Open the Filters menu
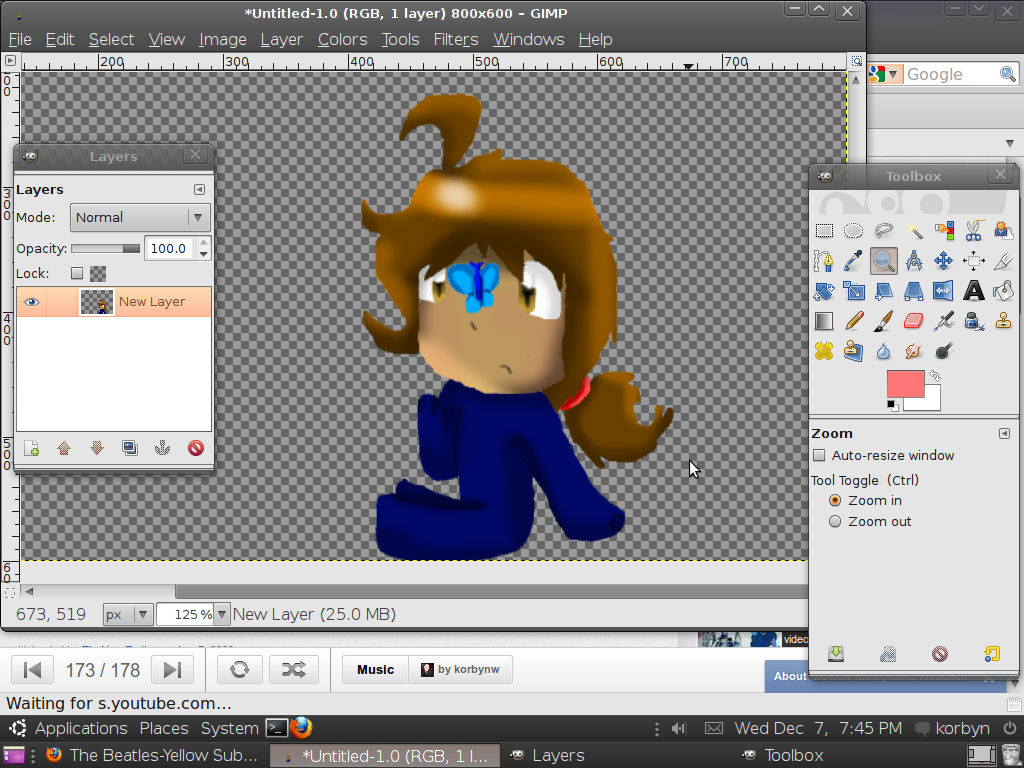The height and width of the screenshot is (768, 1024). click(x=456, y=39)
